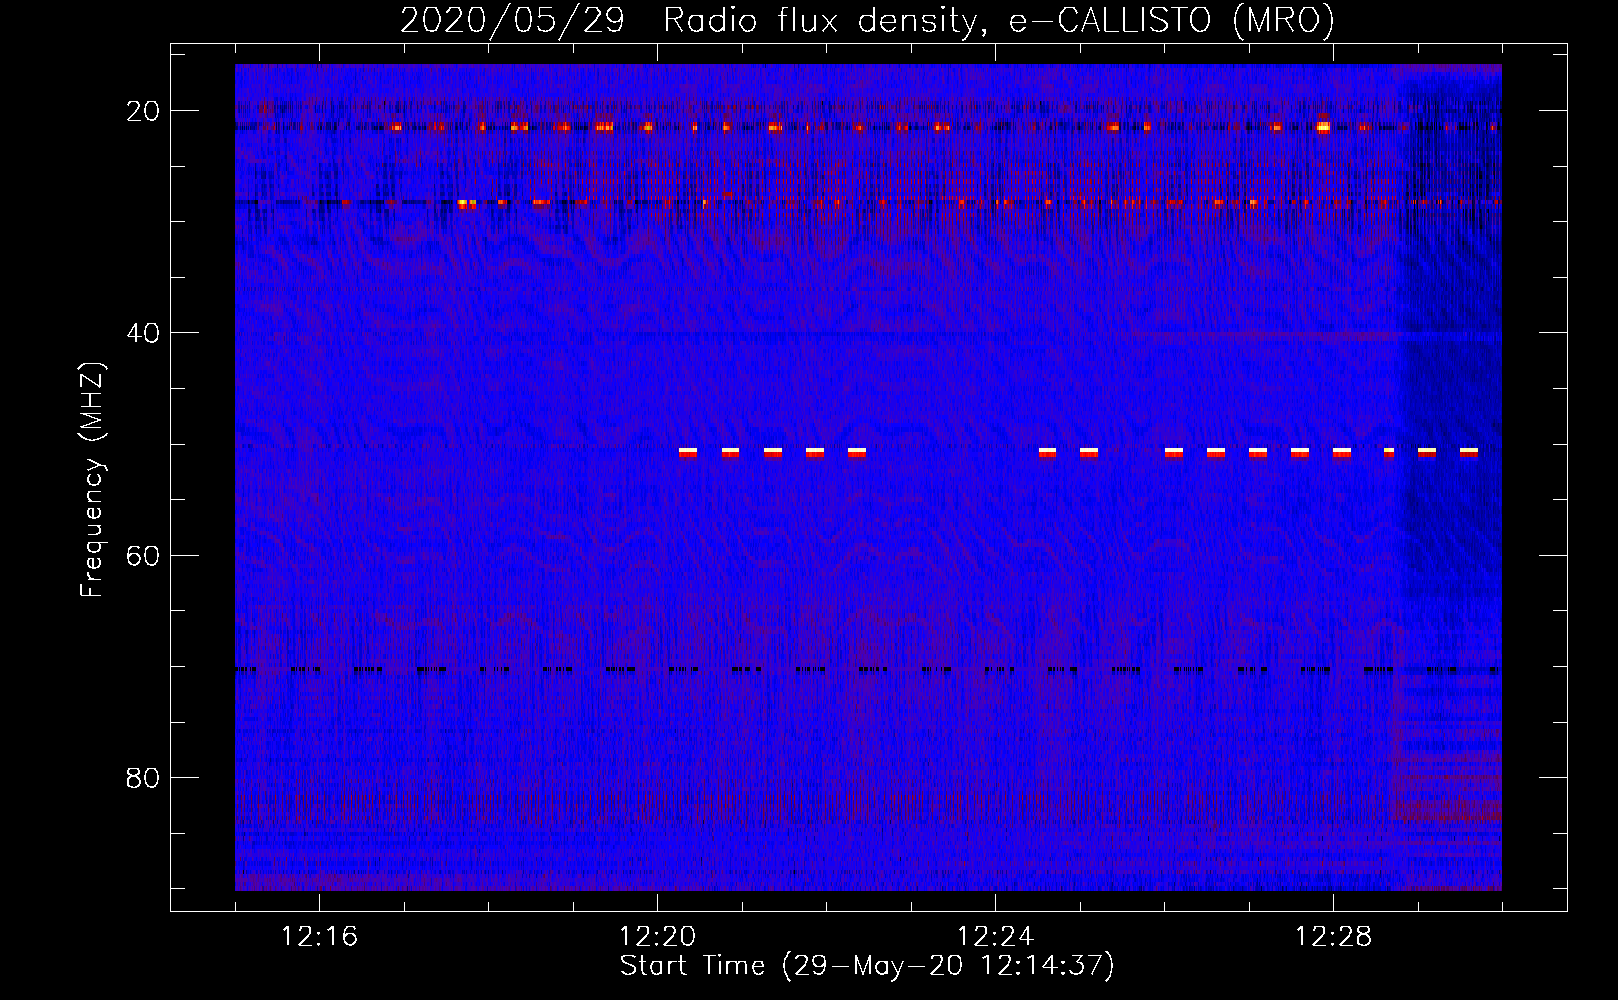Click the '12:28' time tick label
This screenshot has height=1000, width=1618.
coord(1333,937)
